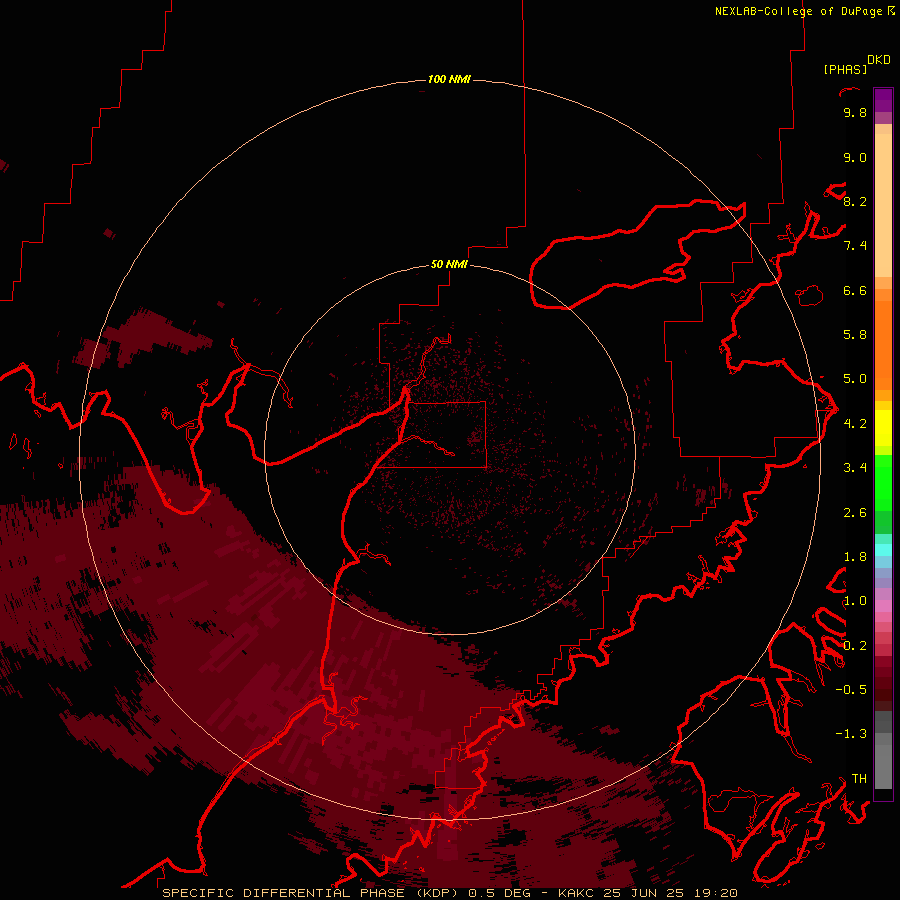900x900 pixels.
Task: Click the 9.0 scale value
Action: (x=855, y=157)
